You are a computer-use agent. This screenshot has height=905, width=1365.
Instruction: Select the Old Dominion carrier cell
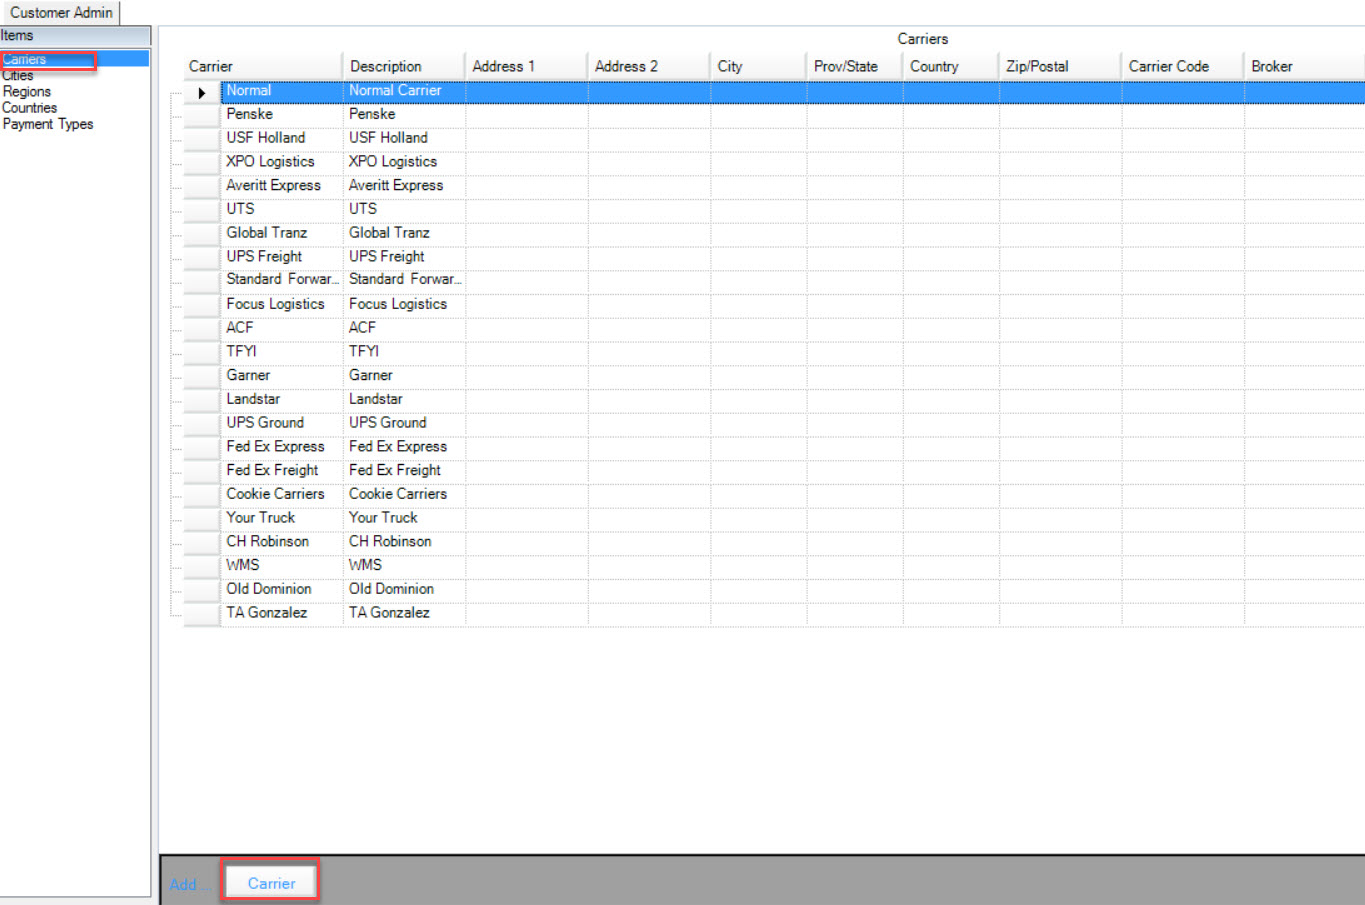click(x=282, y=589)
